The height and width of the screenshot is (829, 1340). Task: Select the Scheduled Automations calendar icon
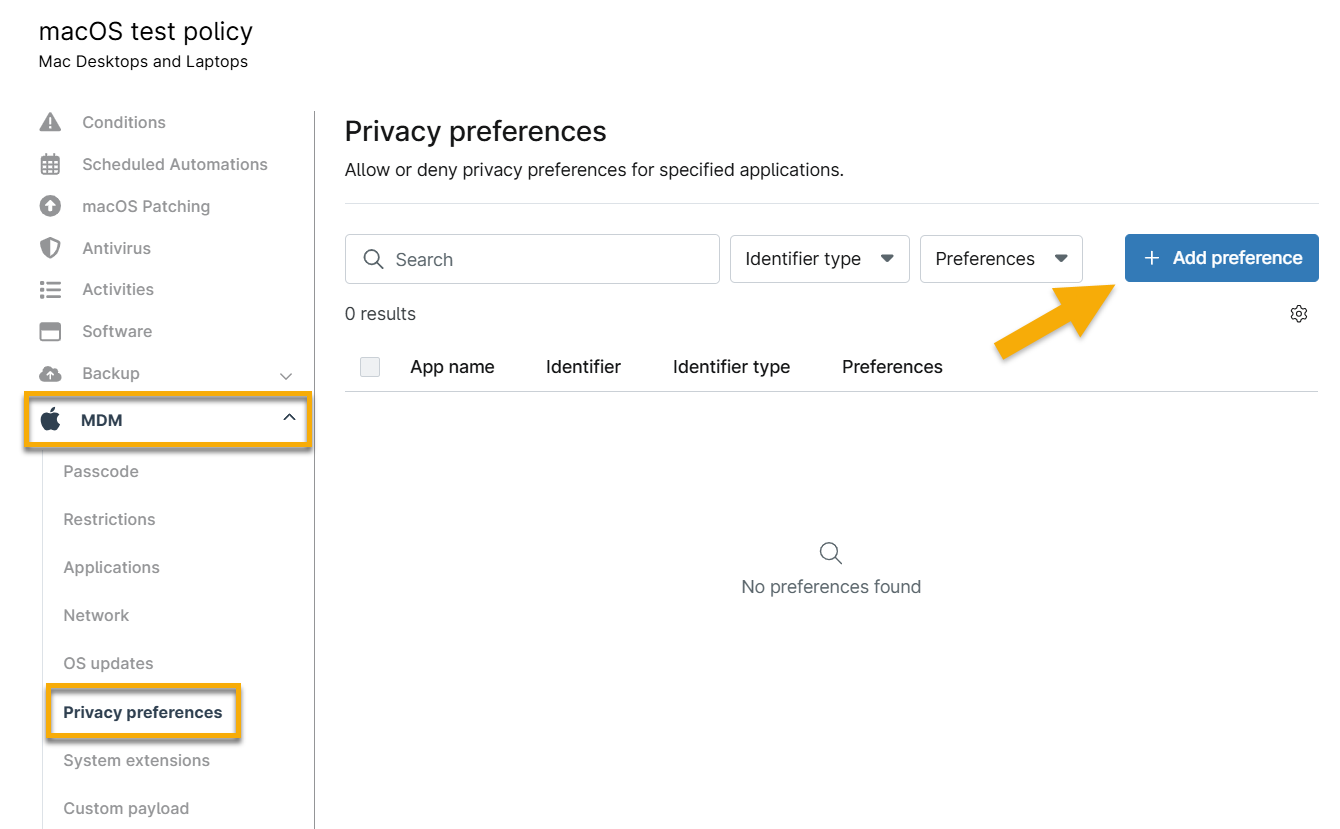point(50,164)
